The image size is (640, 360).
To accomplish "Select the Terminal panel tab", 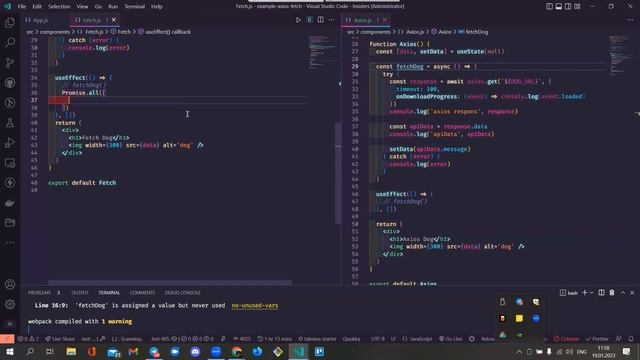I will (109, 293).
